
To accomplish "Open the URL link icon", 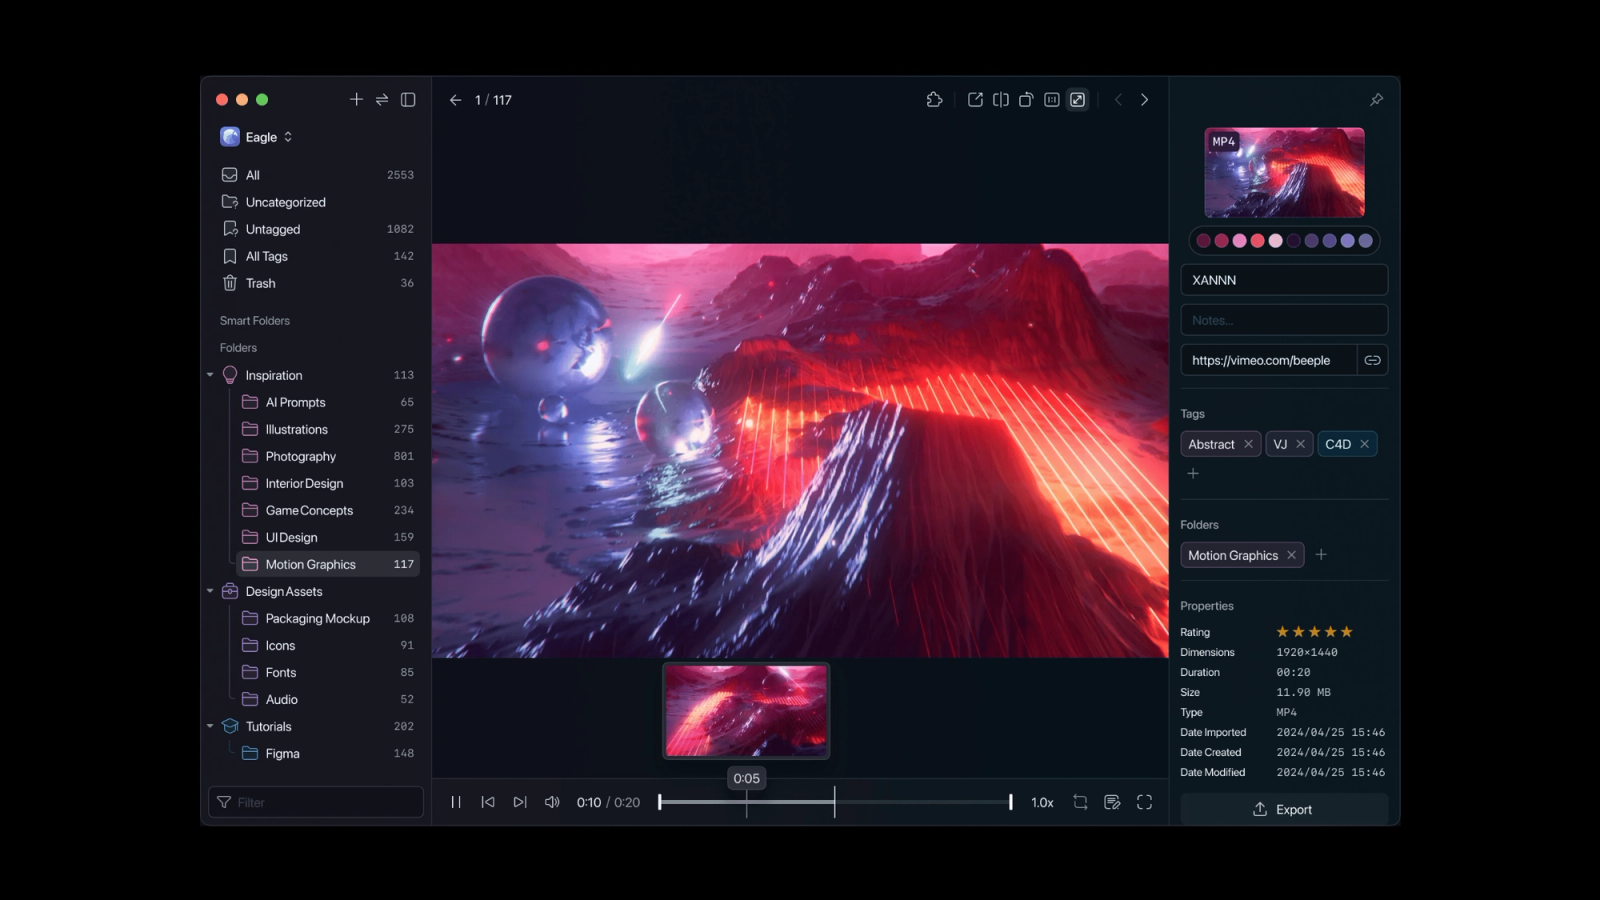I will pyautogui.click(x=1372, y=360).
